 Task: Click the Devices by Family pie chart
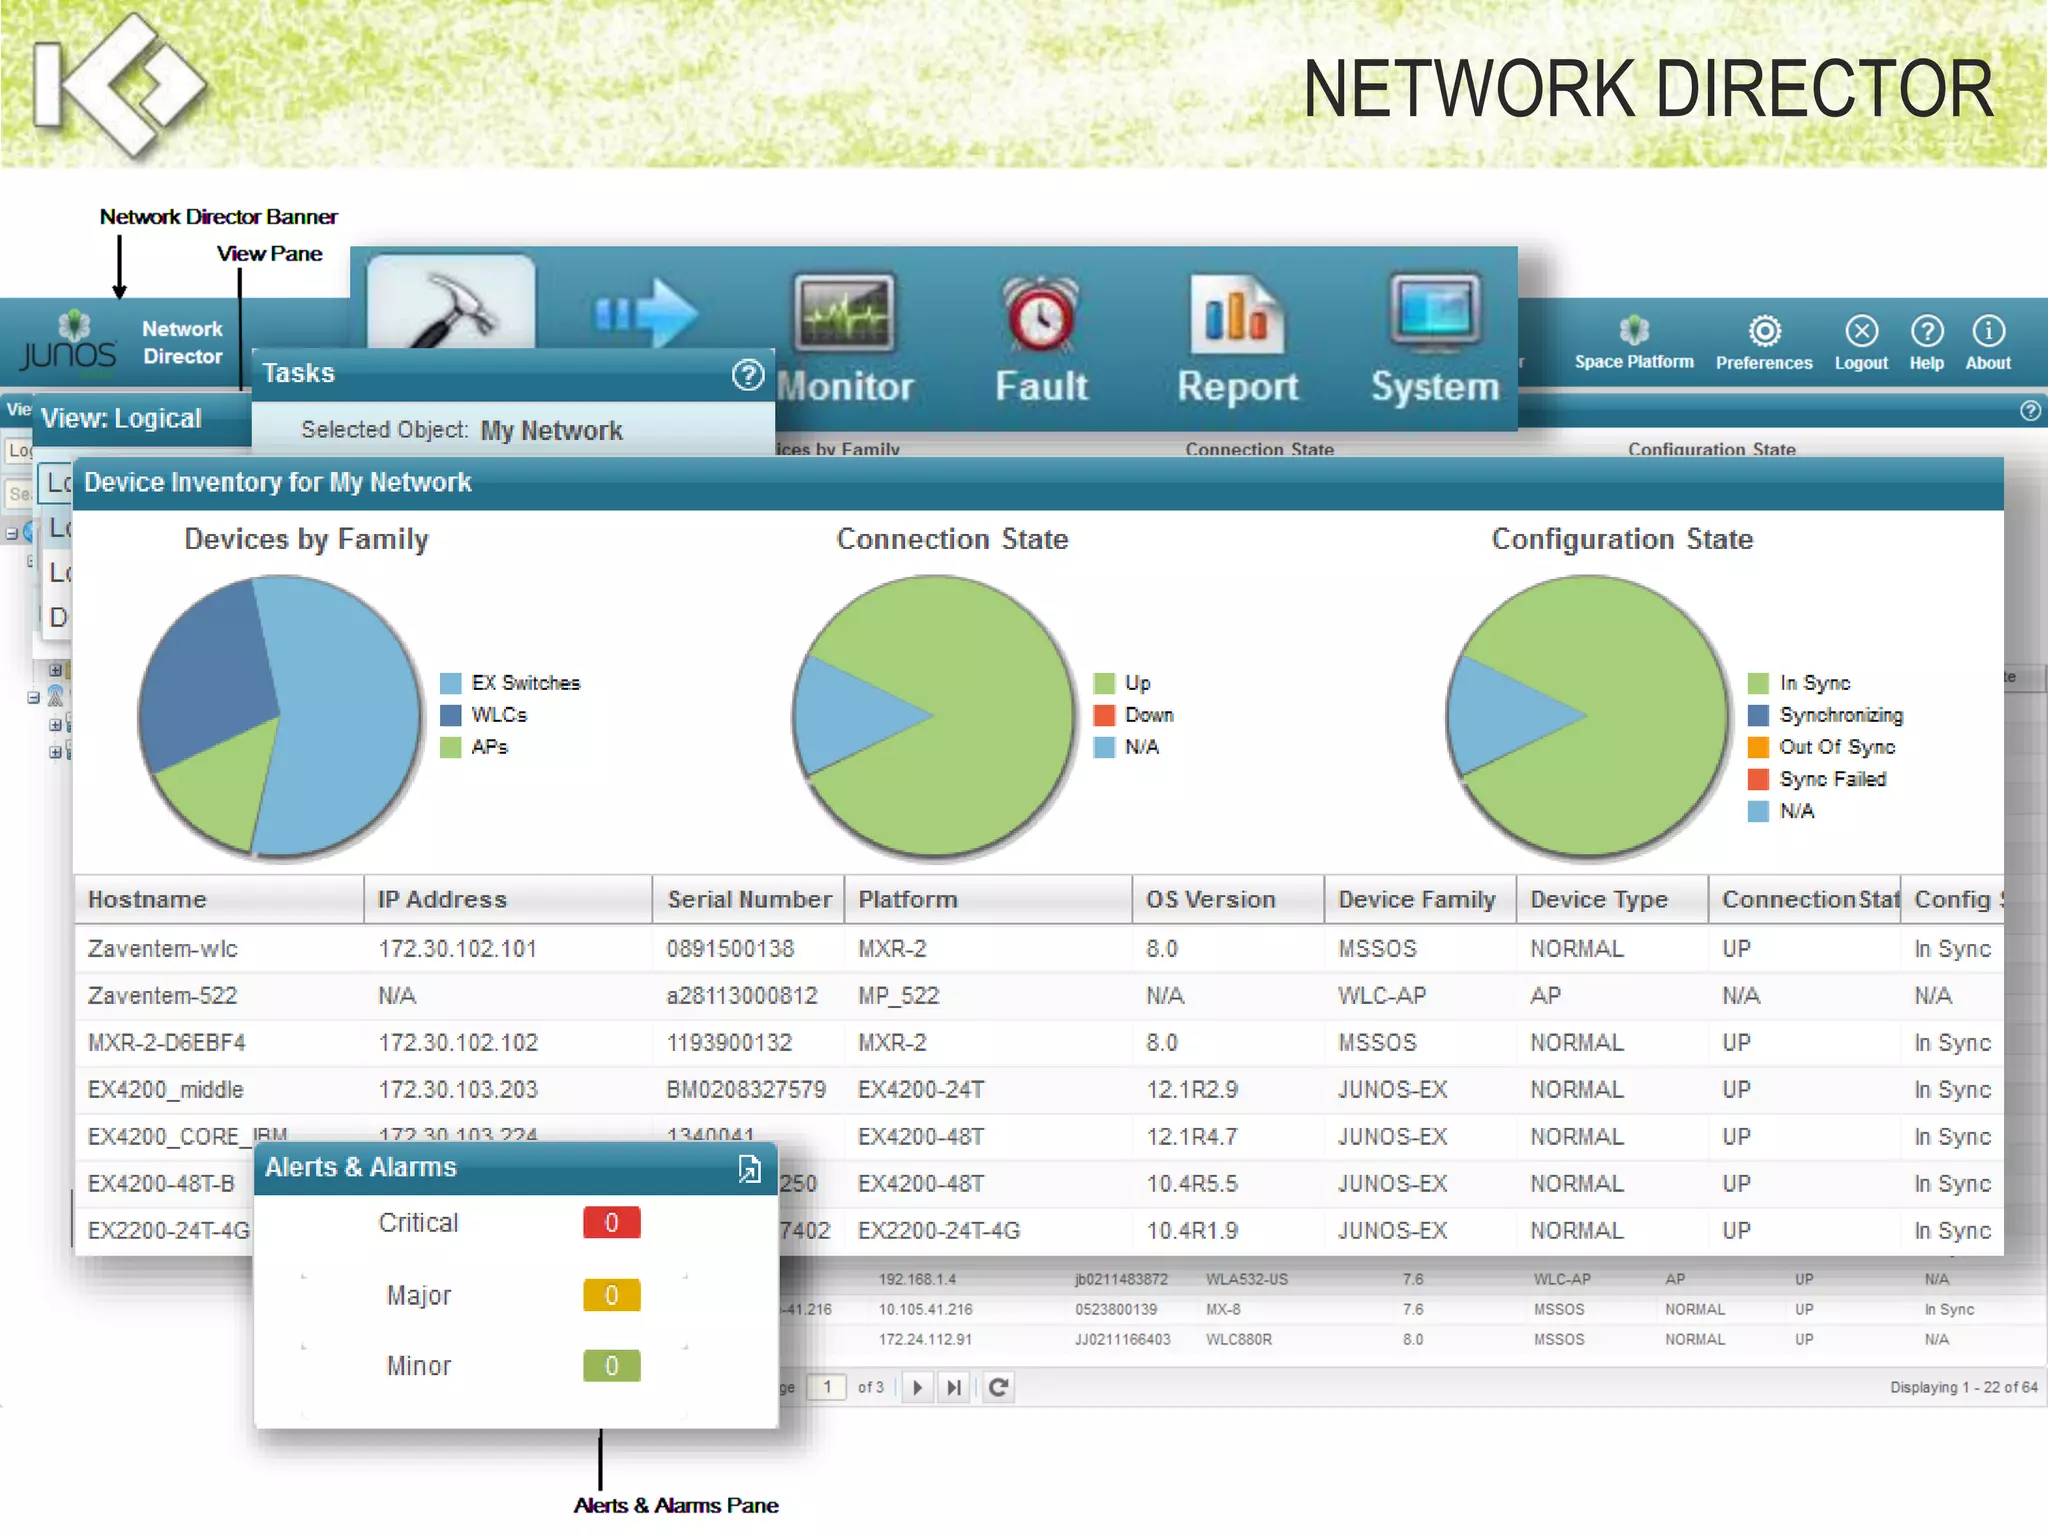click(280, 716)
